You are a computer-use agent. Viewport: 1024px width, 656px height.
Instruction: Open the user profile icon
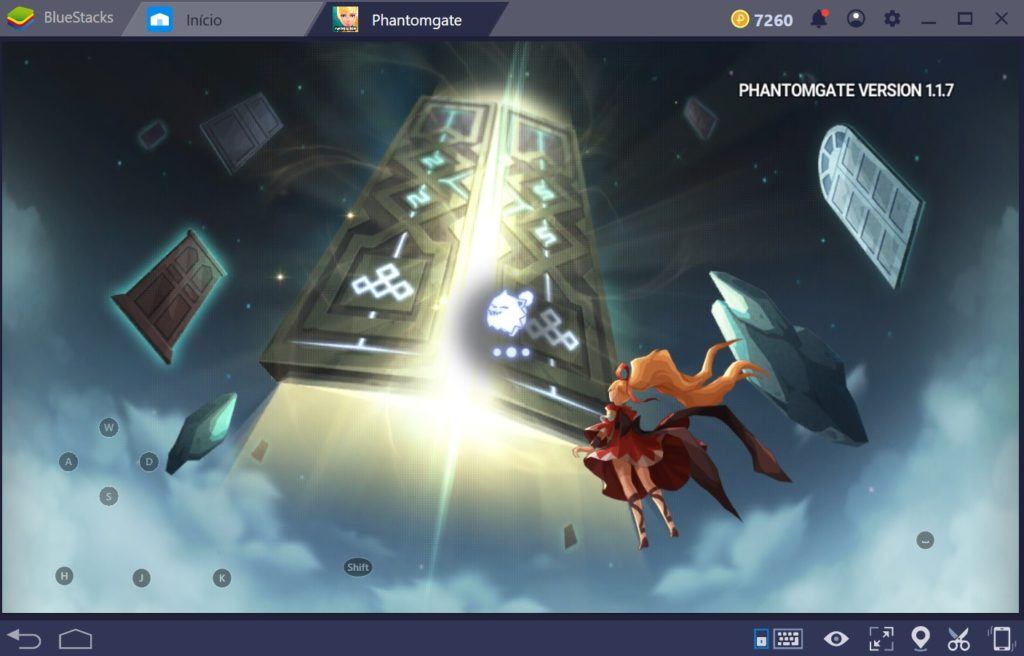[x=855, y=18]
